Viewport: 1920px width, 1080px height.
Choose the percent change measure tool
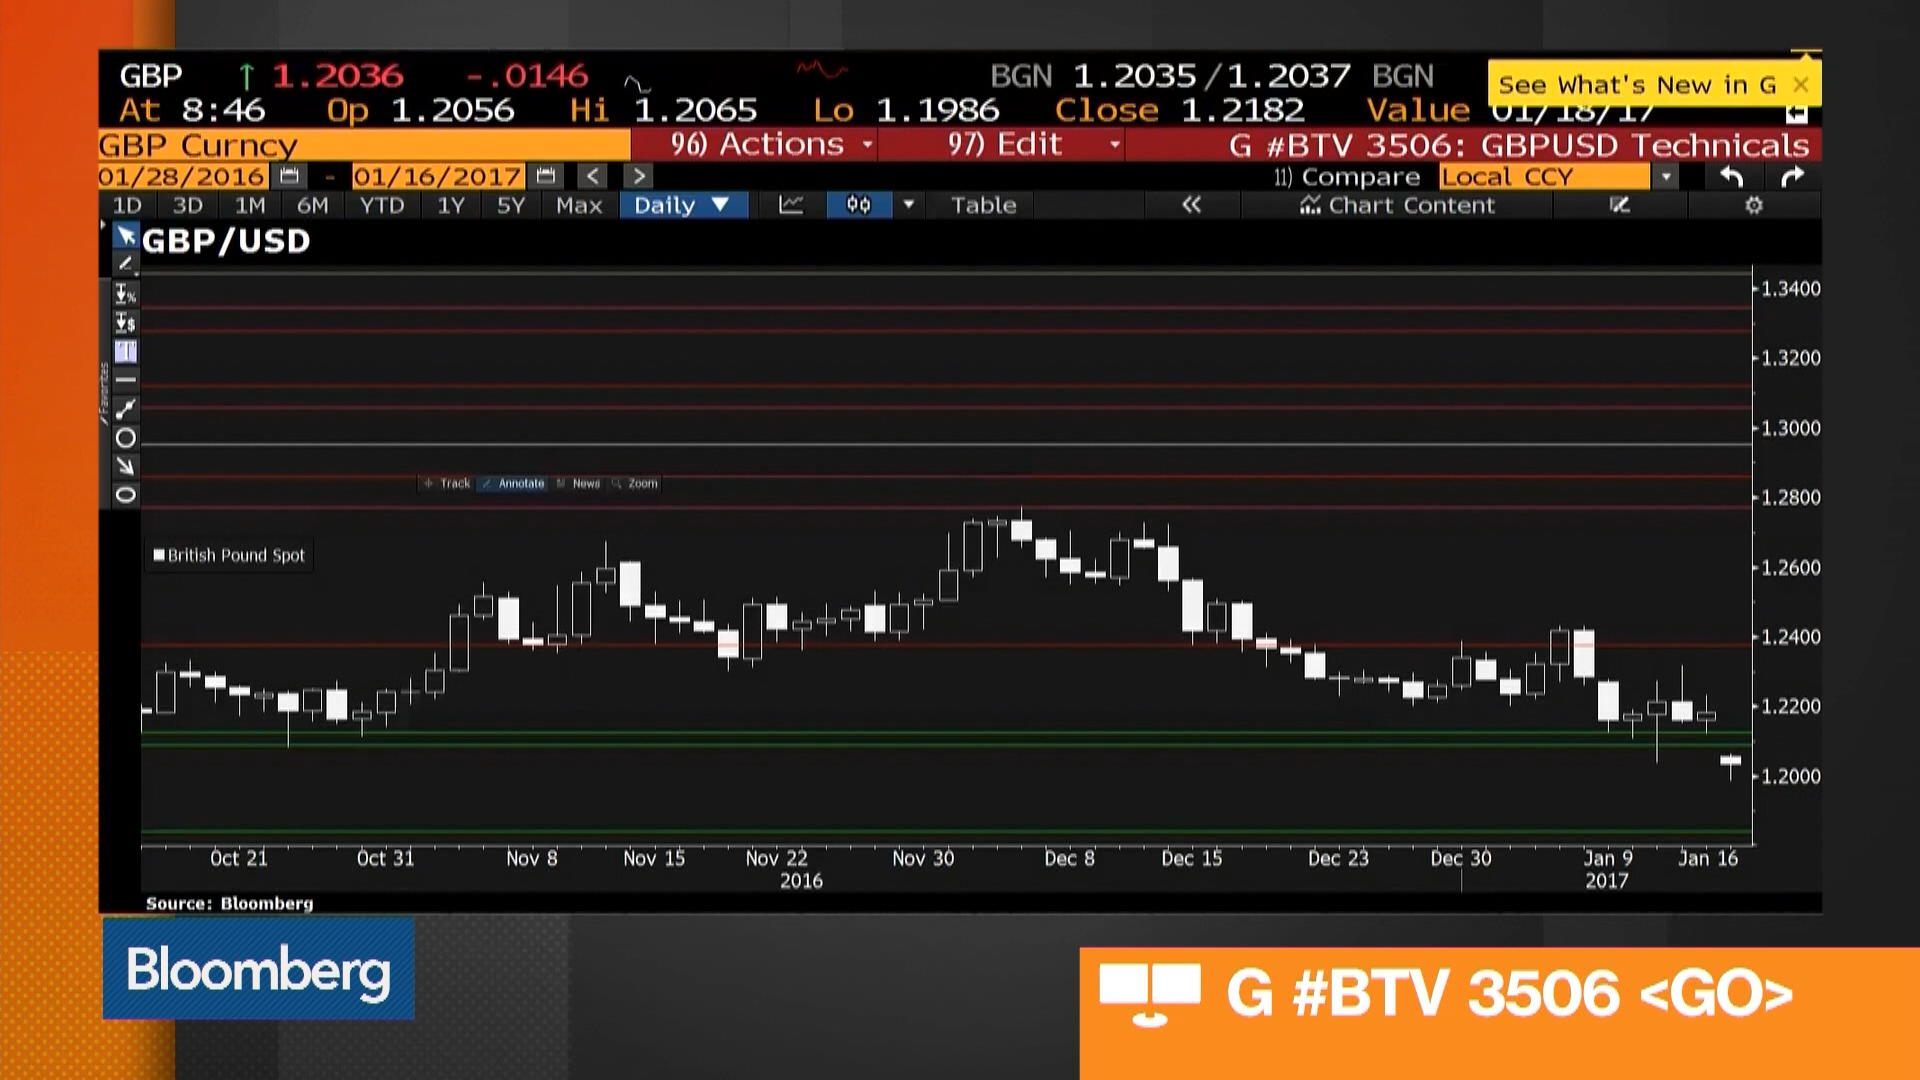(x=126, y=294)
